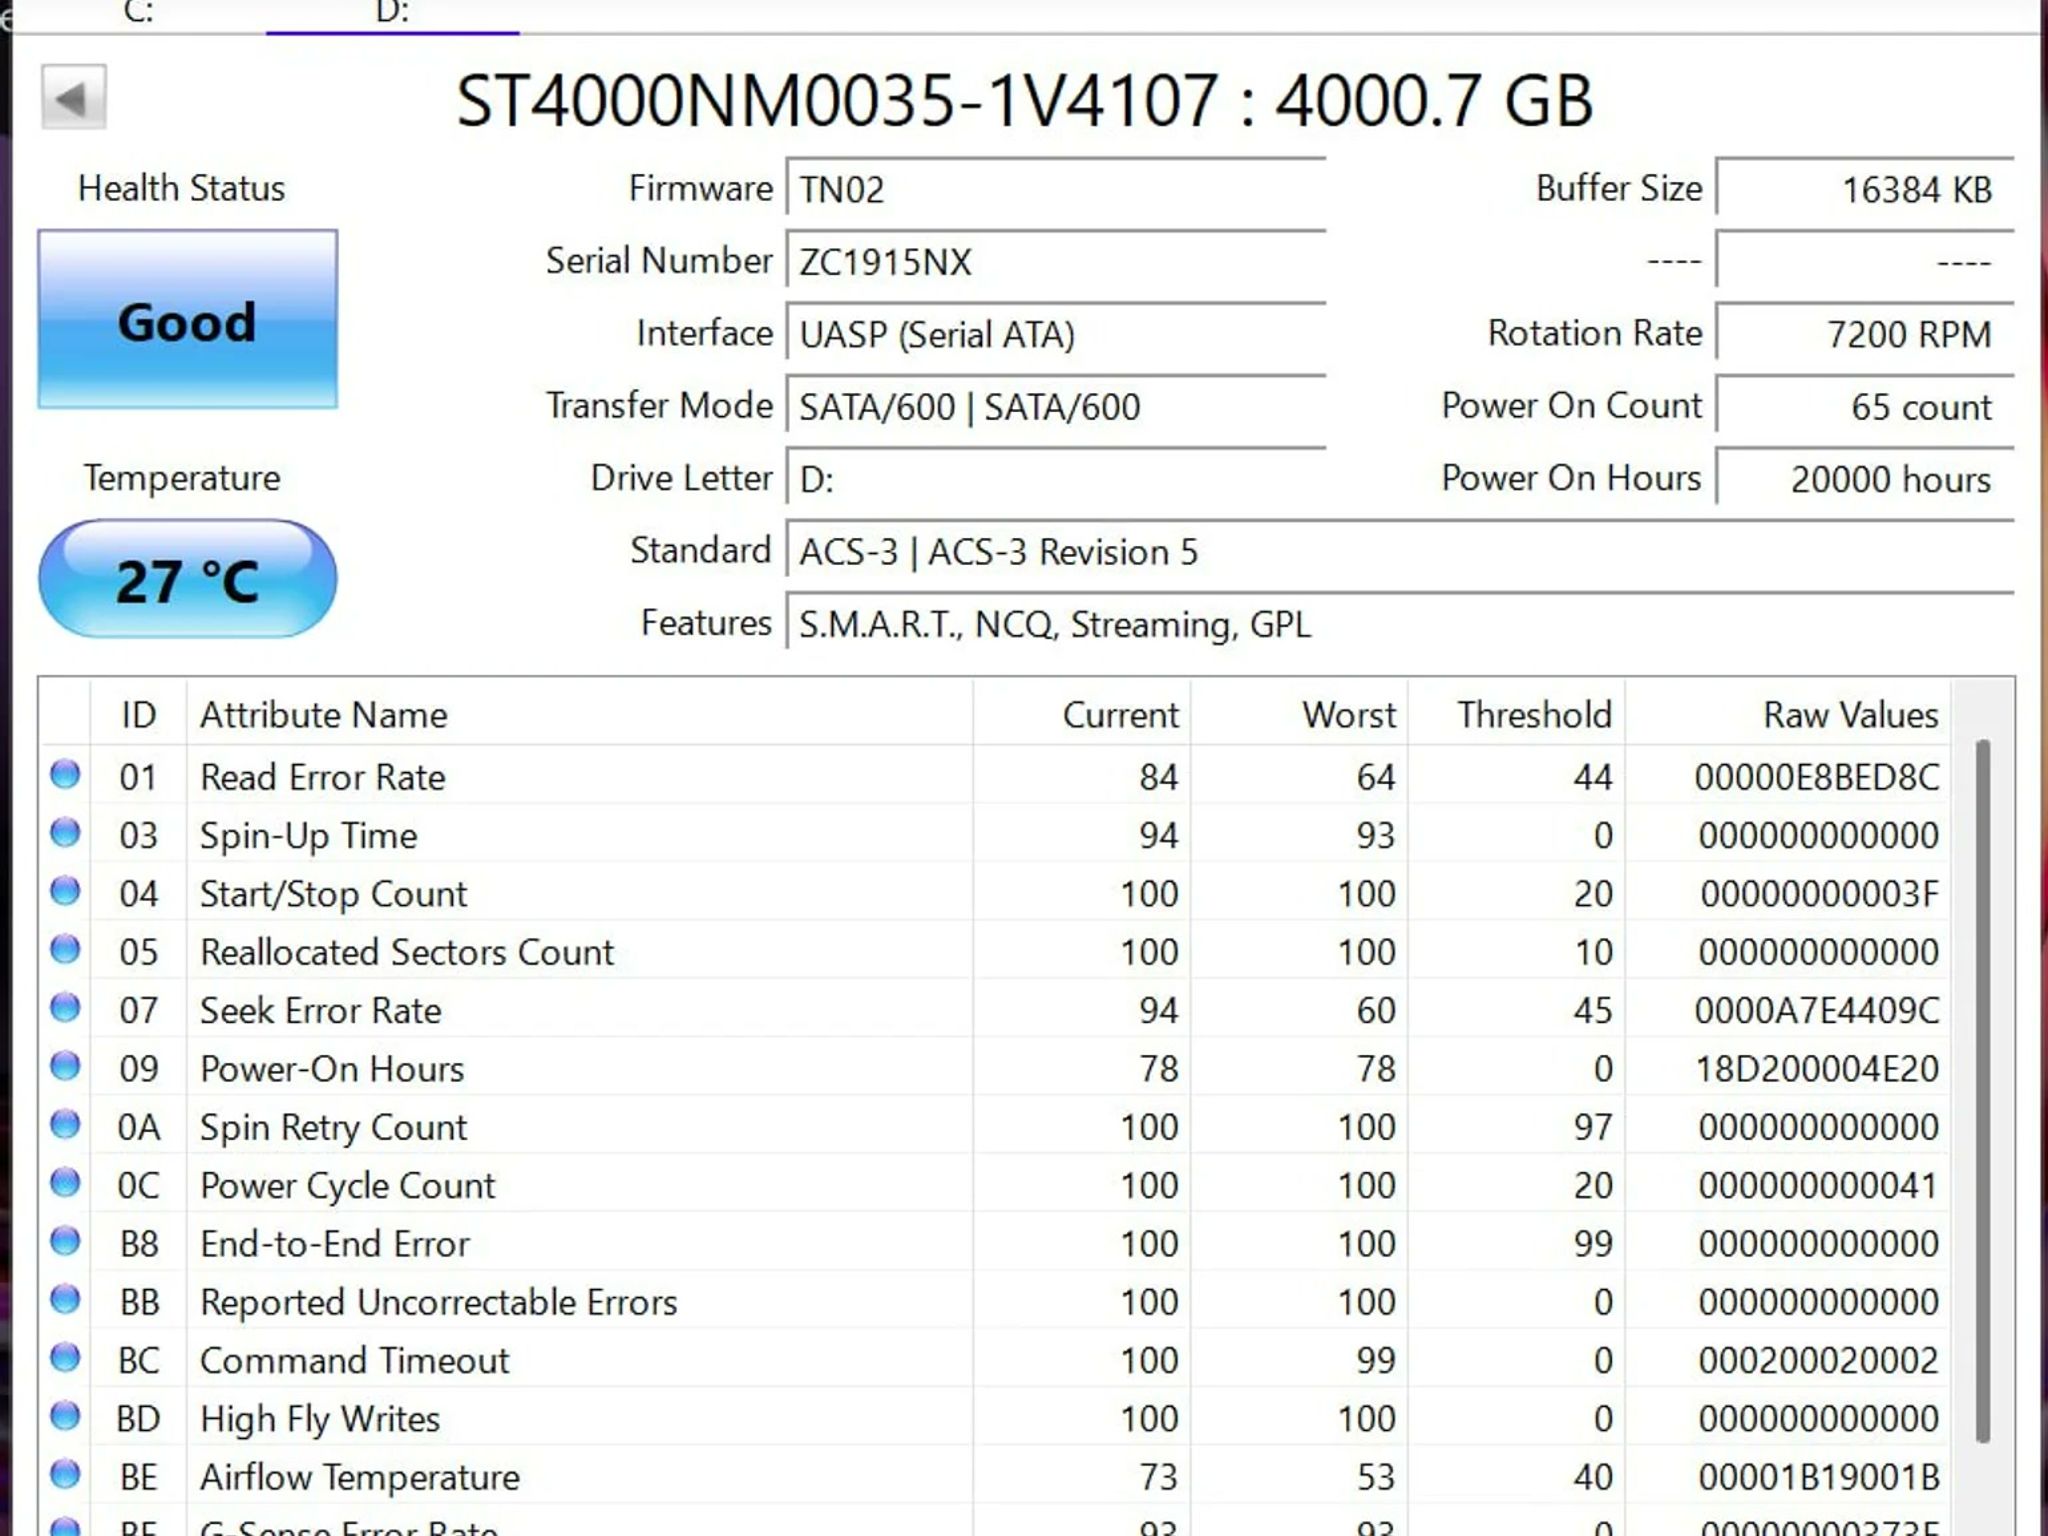Click the status dot for Command Timeout

pyautogui.click(x=65, y=1357)
